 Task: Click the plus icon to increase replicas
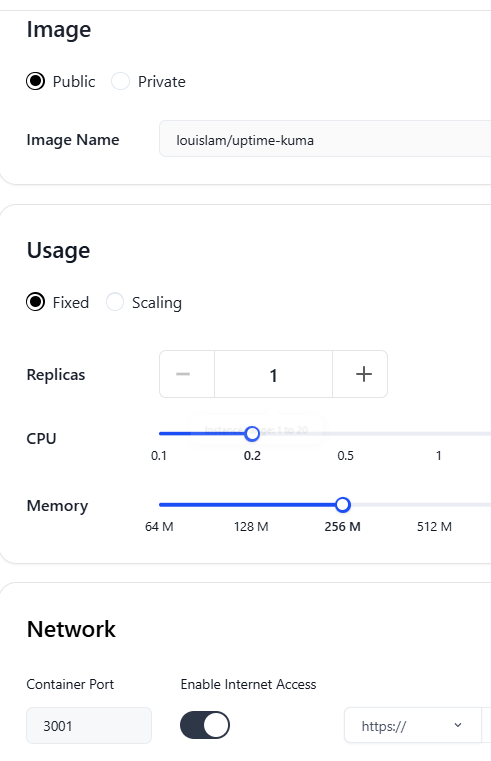click(363, 374)
